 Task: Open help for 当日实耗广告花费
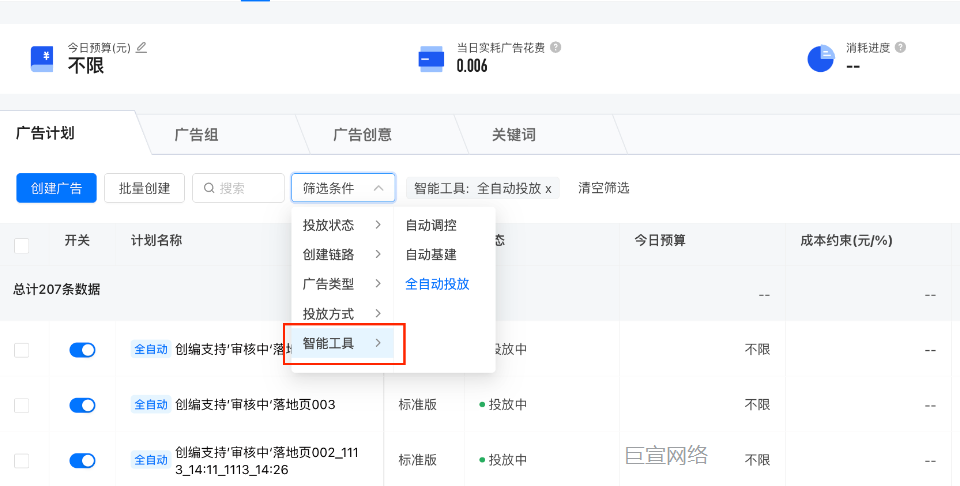click(555, 47)
